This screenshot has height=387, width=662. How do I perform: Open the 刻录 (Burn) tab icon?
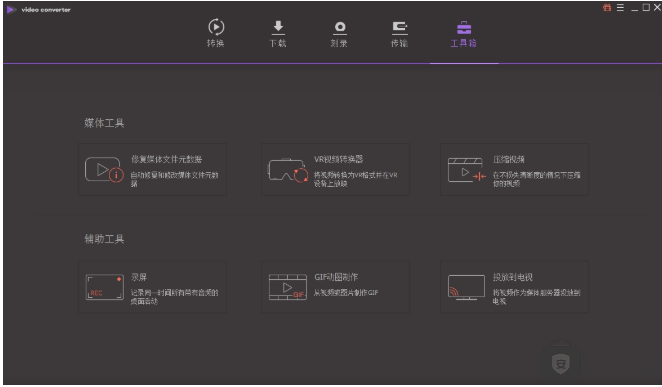tap(339, 28)
